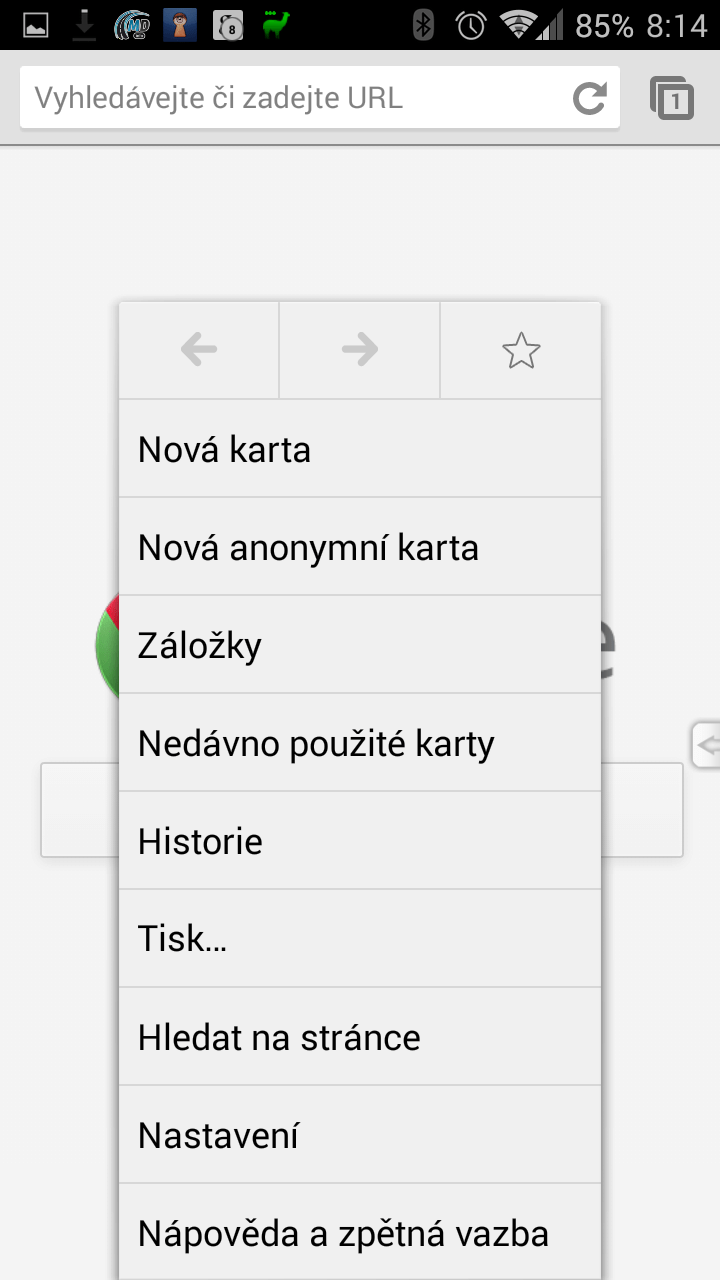
Task: Tap the back arrow in the menu
Action: (x=199, y=350)
